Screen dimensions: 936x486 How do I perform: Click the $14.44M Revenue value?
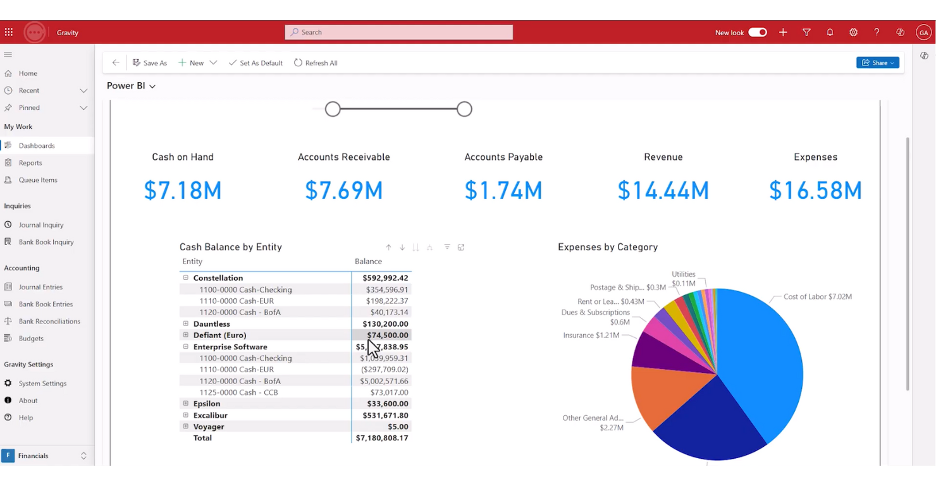663,190
